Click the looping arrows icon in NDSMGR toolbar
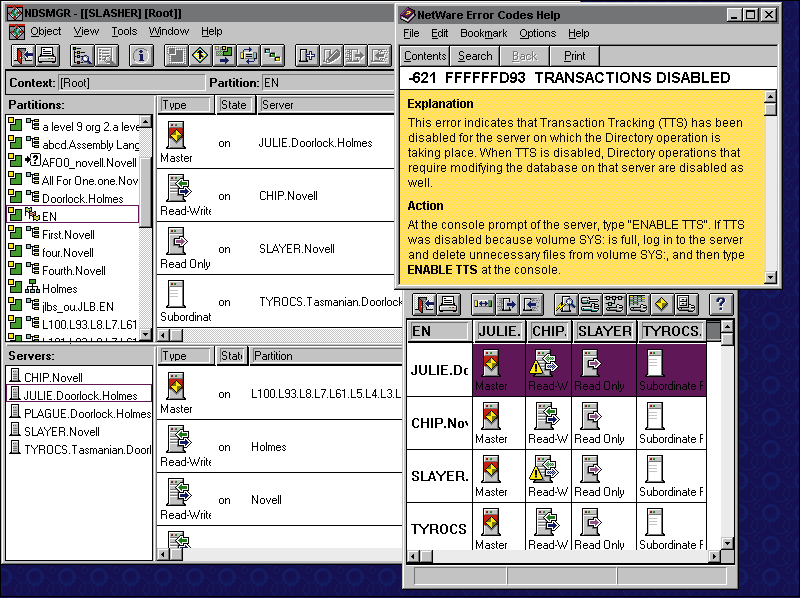The image size is (800, 598). (248, 56)
